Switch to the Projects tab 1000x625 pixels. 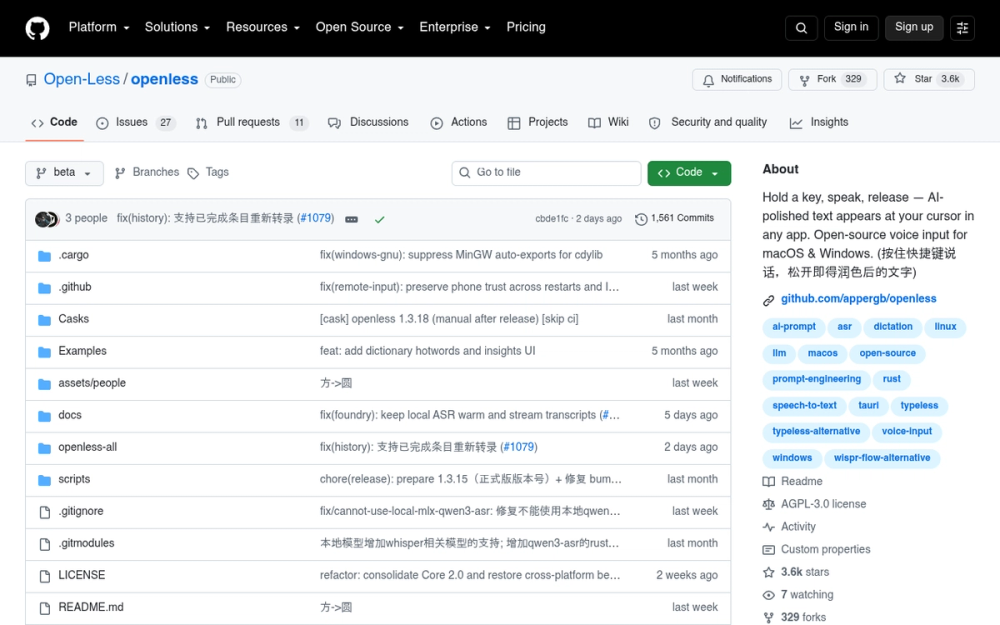538,122
